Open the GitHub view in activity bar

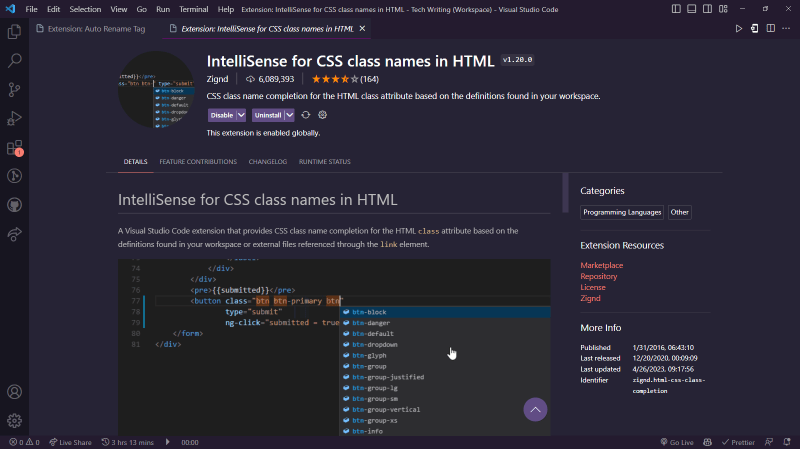(14, 205)
